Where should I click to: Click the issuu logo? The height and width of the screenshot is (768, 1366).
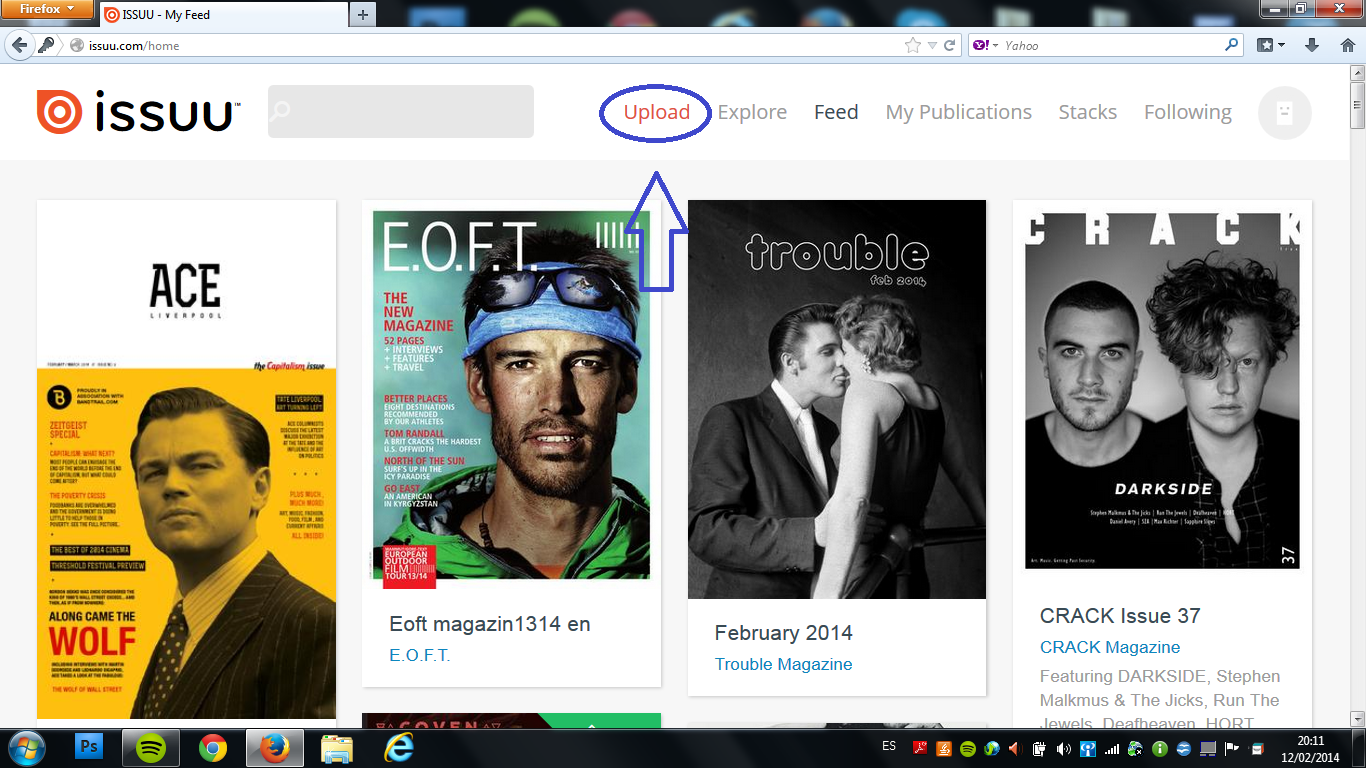(138, 111)
